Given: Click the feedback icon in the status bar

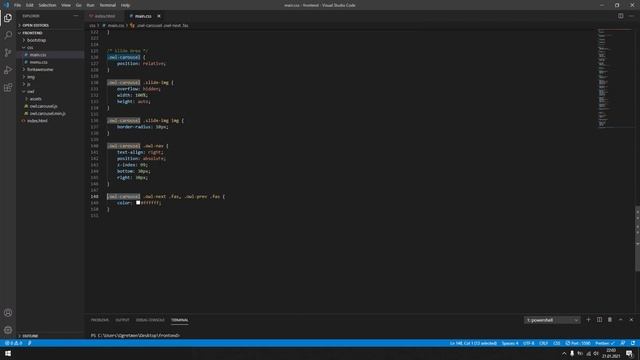Looking at the screenshot, I should coord(622,343).
